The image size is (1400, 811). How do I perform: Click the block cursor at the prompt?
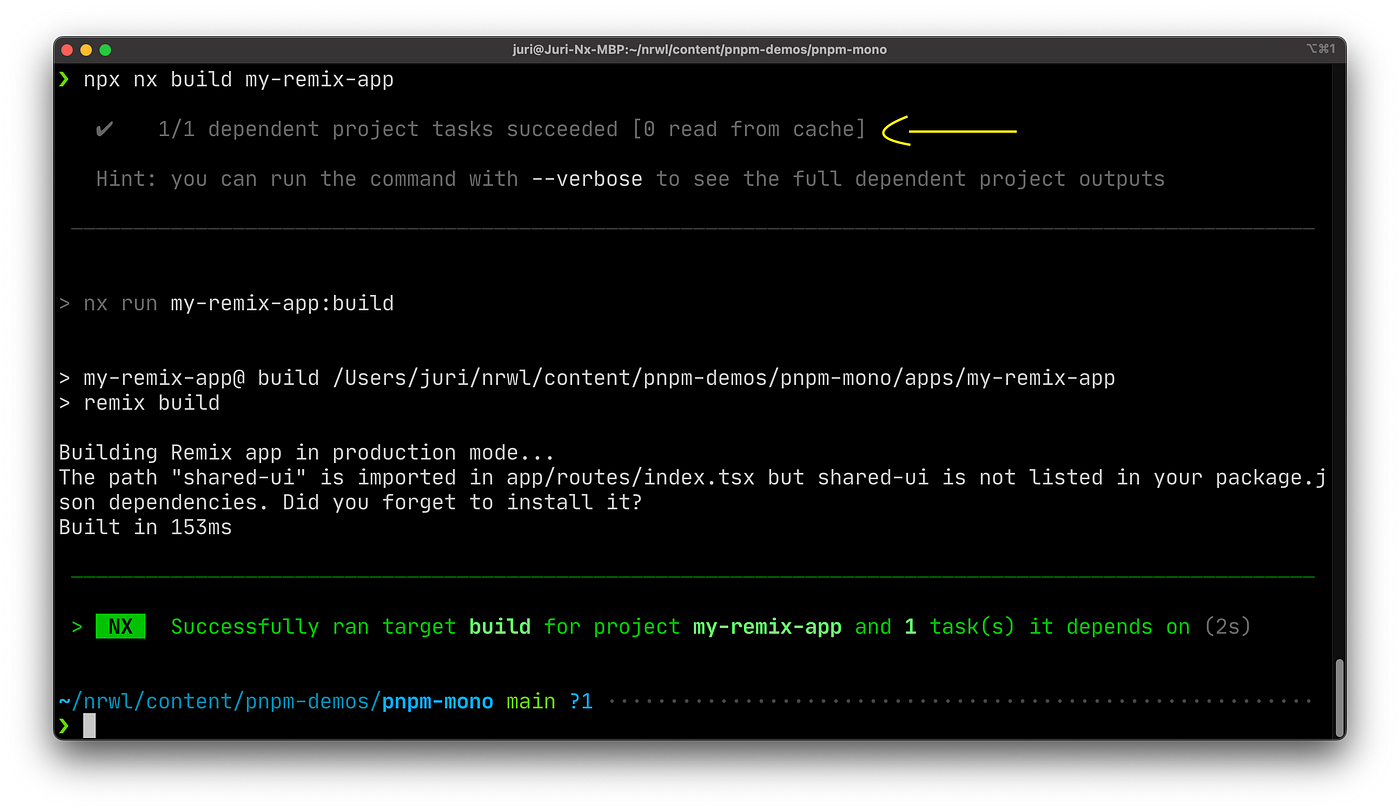tap(89, 725)
